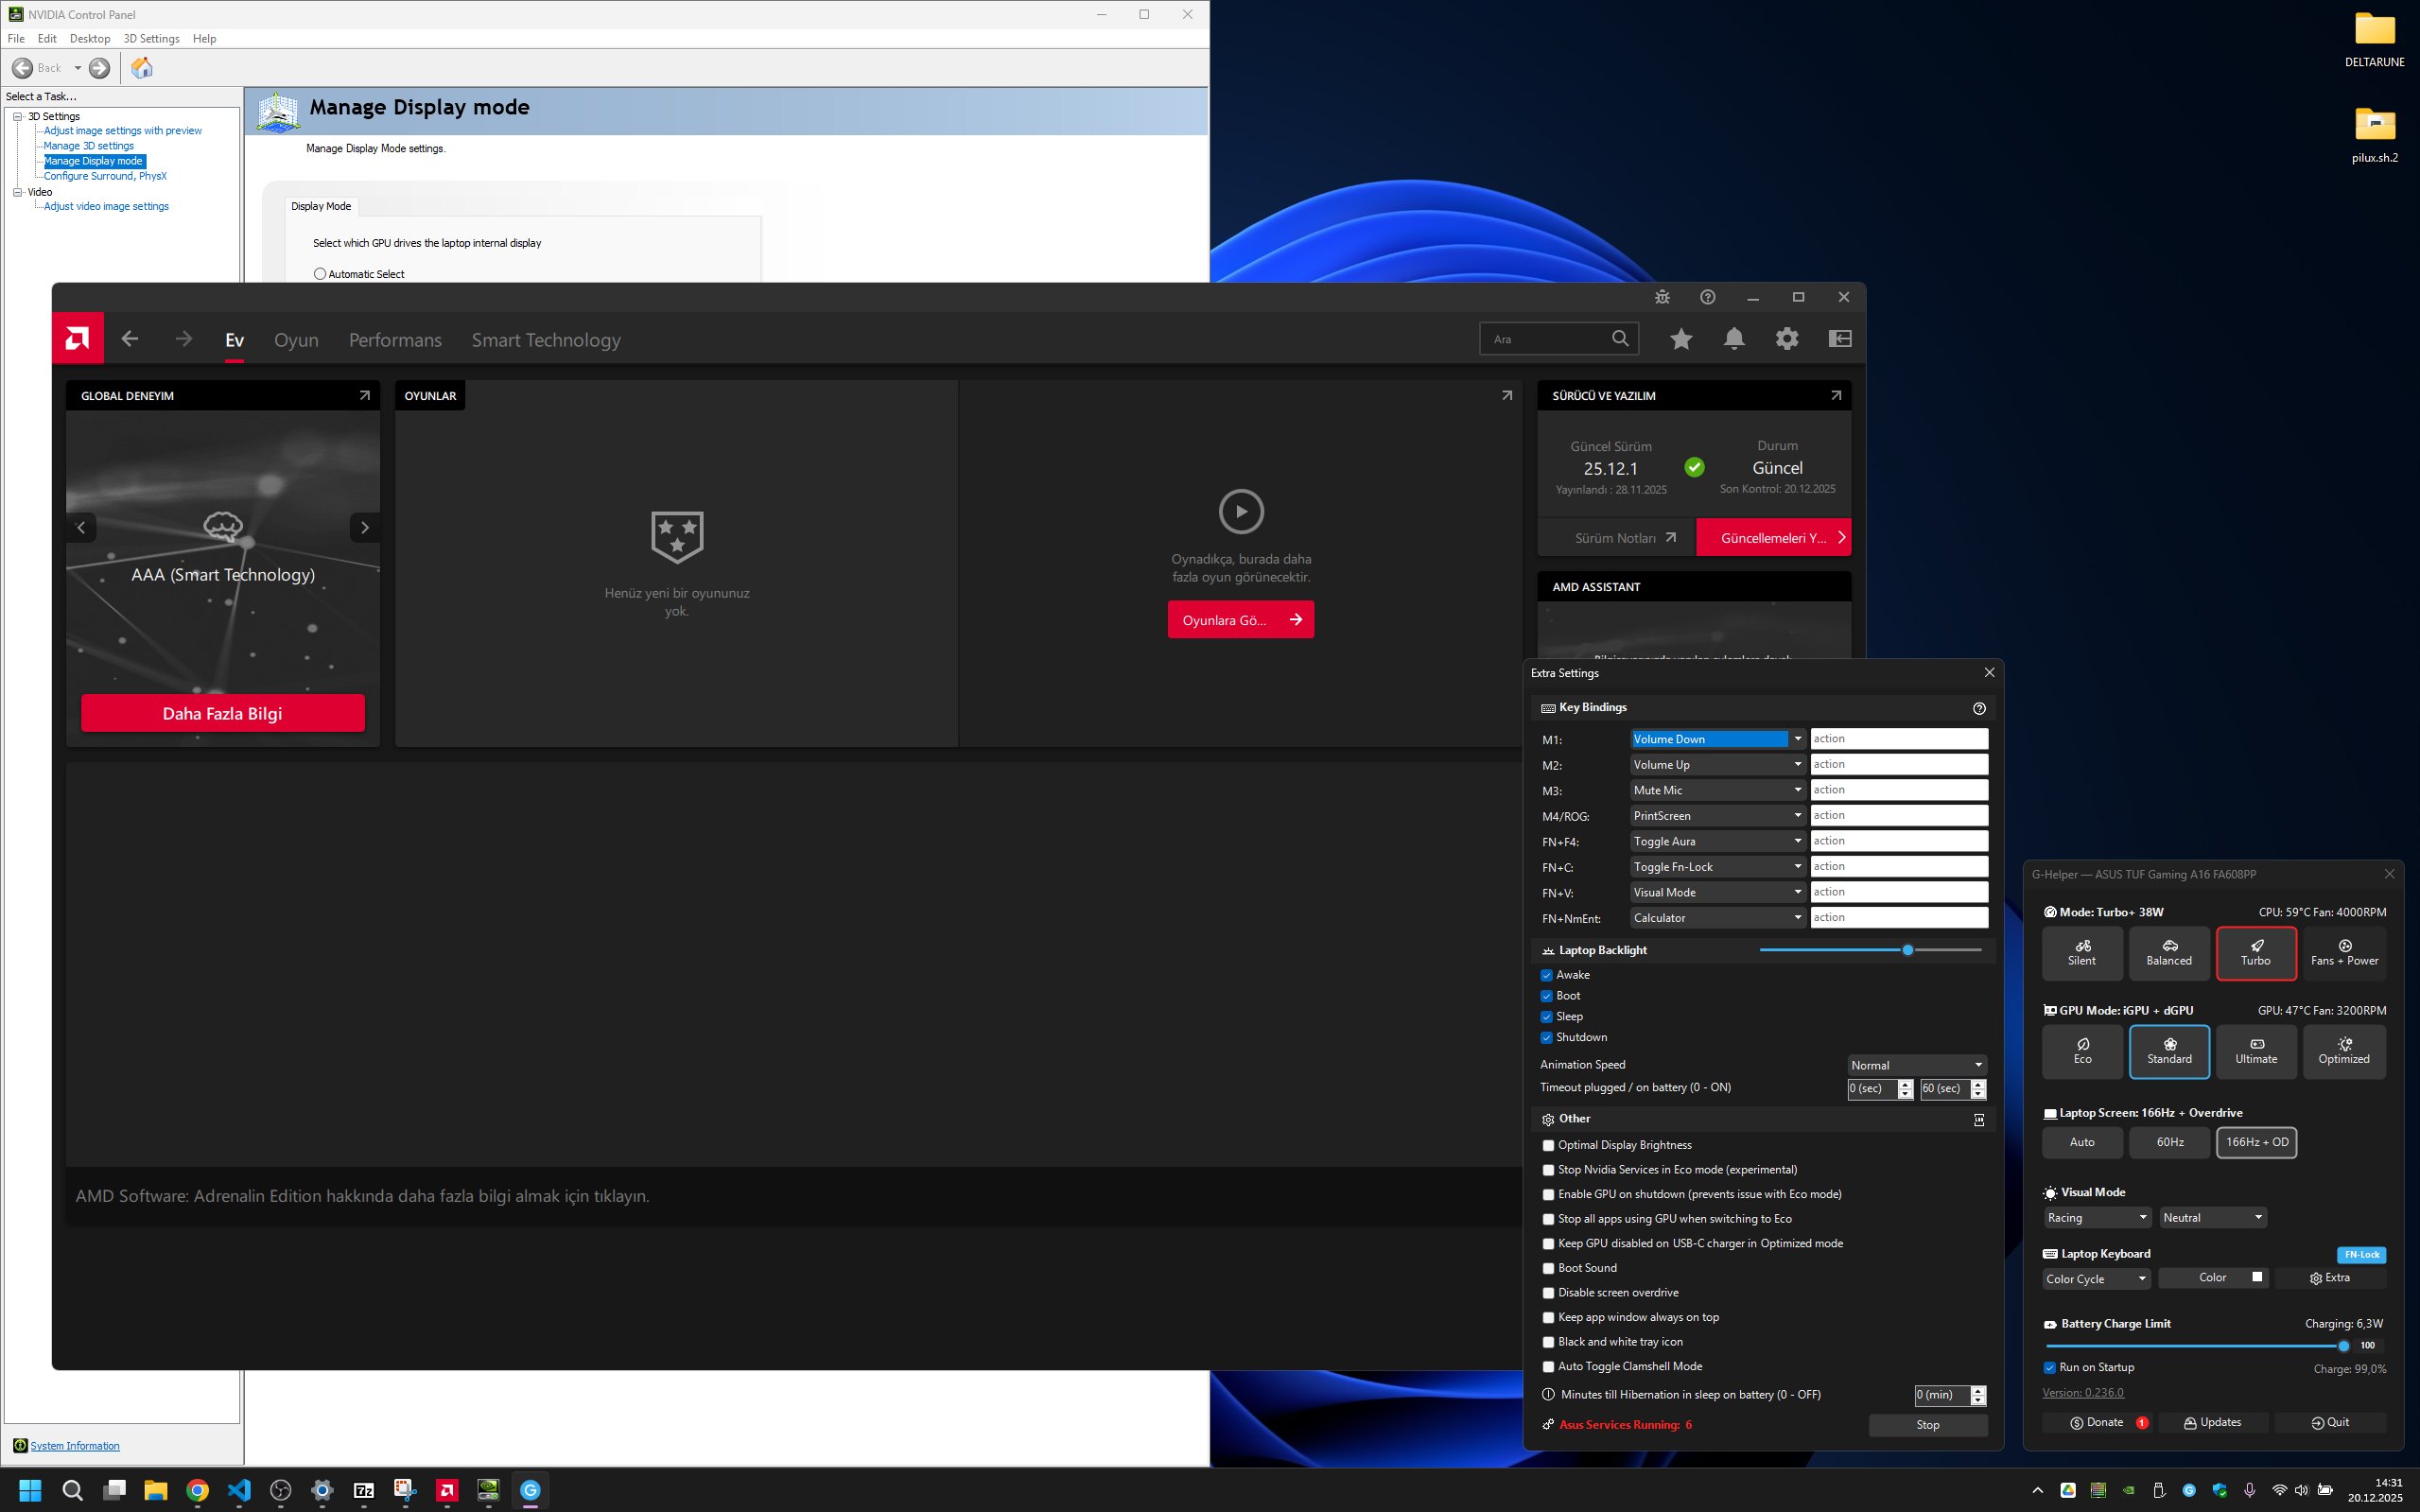Image resolution: width=2420 pixels, height=1512 pixels.
Task: Select Balanced performance mode in G-Helper
Action: coord(2169,953)
